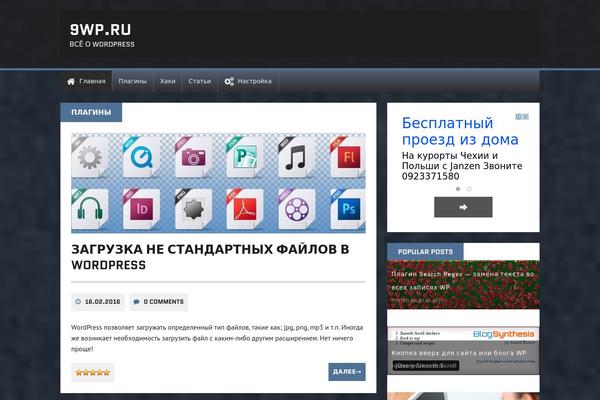The image size is (600, 400).
Task: Open the 0 Comments link
Action: pos(163,302)
